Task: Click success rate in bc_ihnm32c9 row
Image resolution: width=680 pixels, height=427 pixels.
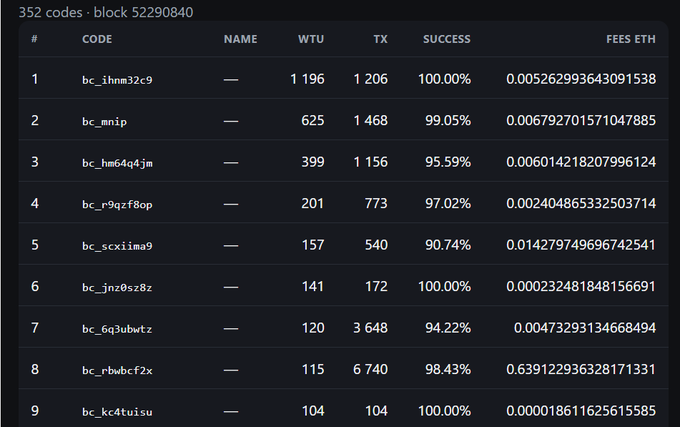Action: coord(445,79)
